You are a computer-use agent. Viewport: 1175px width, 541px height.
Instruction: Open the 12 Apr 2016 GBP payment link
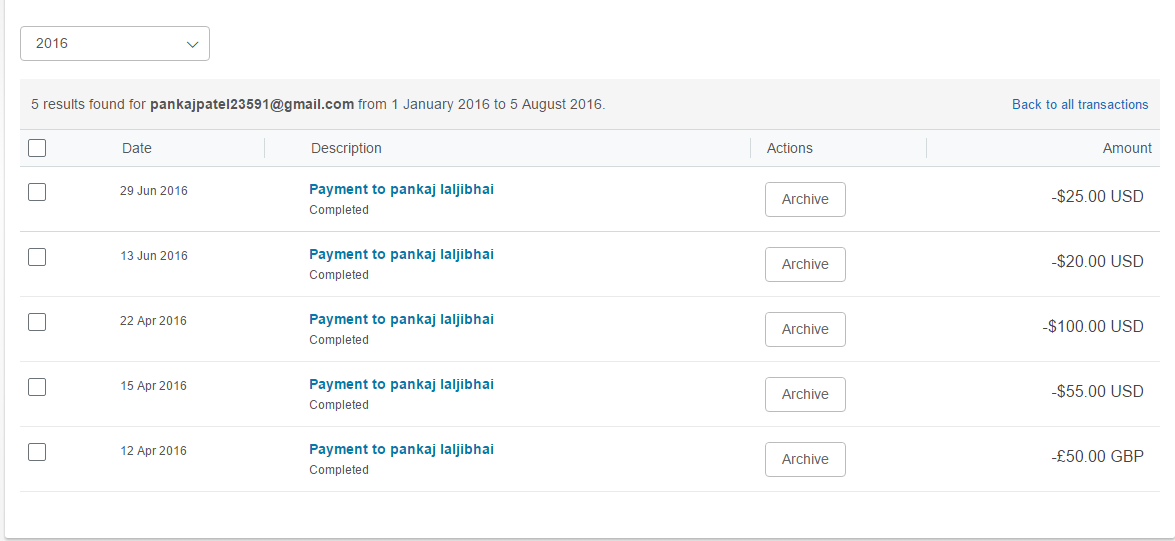(x=401, y=449)
